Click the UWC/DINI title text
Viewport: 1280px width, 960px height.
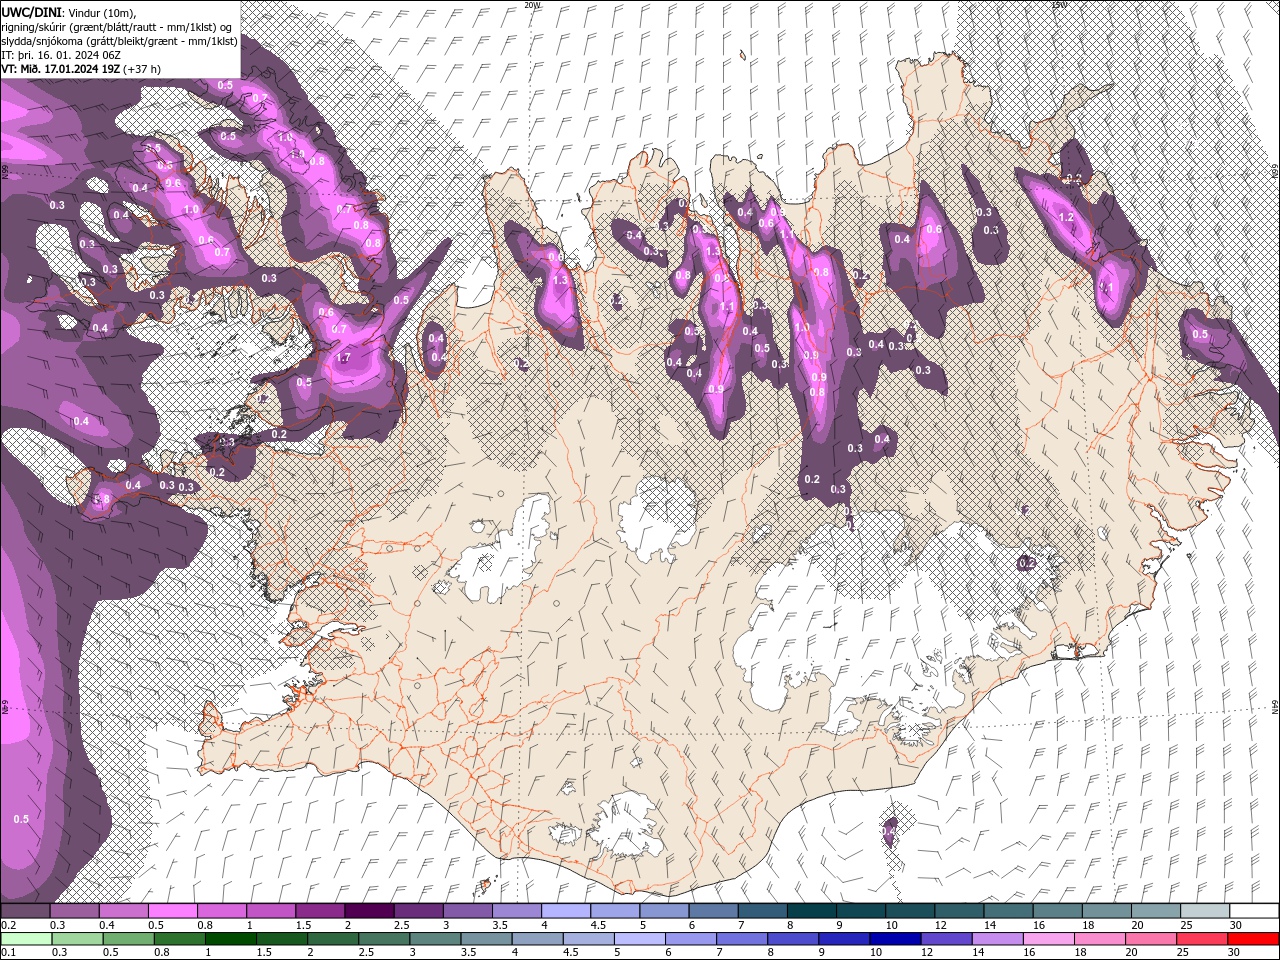point(33,11)
